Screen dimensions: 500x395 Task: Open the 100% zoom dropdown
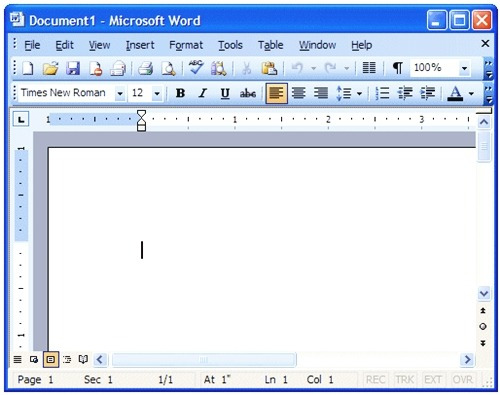(x=464, y=69)
